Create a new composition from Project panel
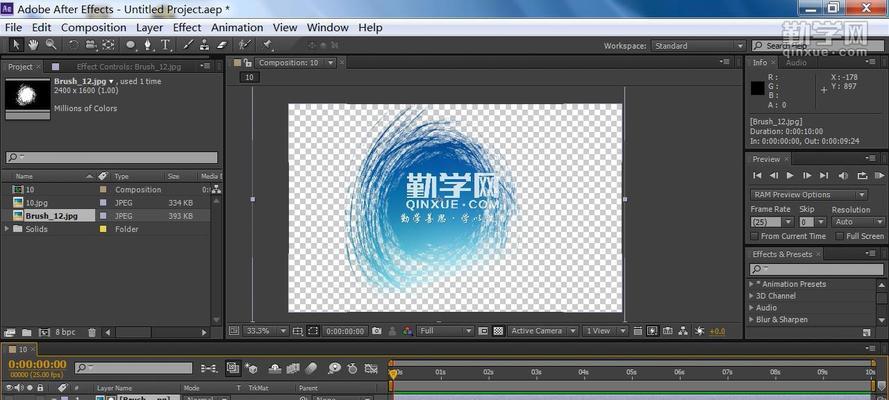The height and width of the screenshot is (400, 889). pos(44,333)
